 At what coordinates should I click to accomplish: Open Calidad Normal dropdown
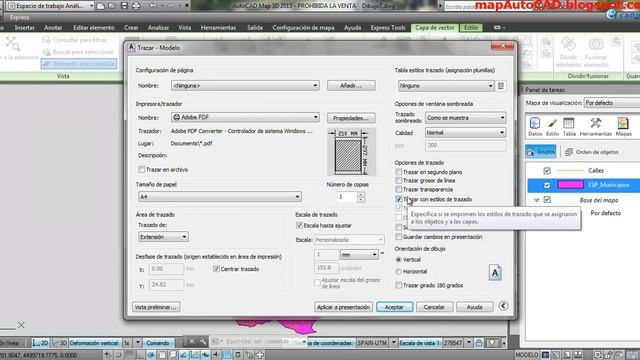465,133
